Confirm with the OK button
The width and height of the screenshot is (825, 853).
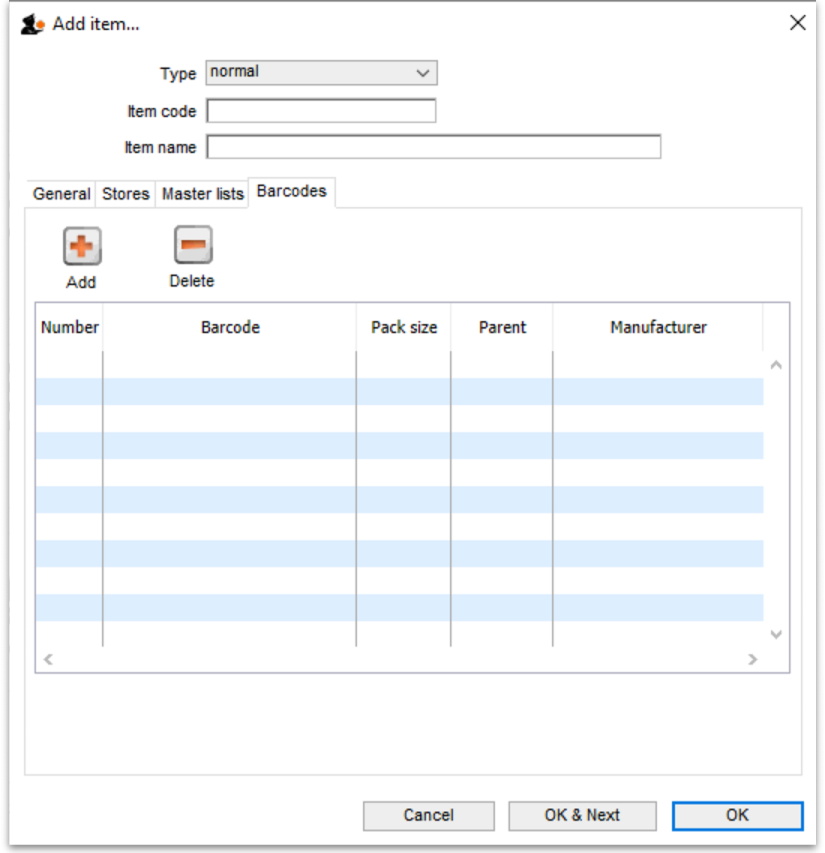coord(737,815)
